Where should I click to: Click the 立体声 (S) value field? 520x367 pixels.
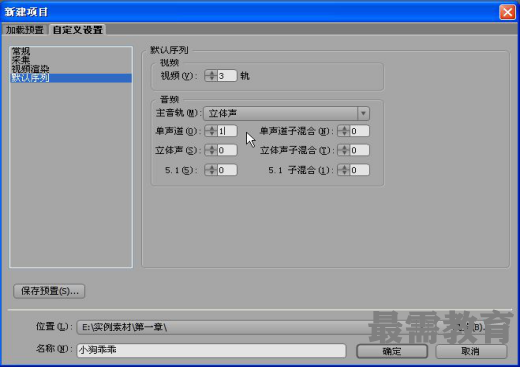pos(227,150)
